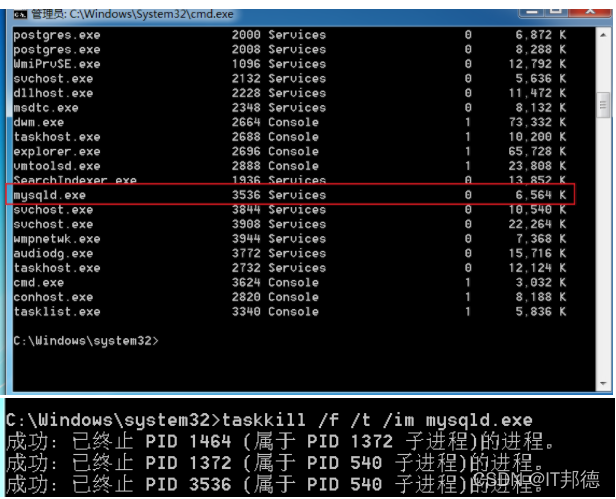616x499 pixels.
Task: Click the dllhost.exe process name
Action: coord(53,93)
